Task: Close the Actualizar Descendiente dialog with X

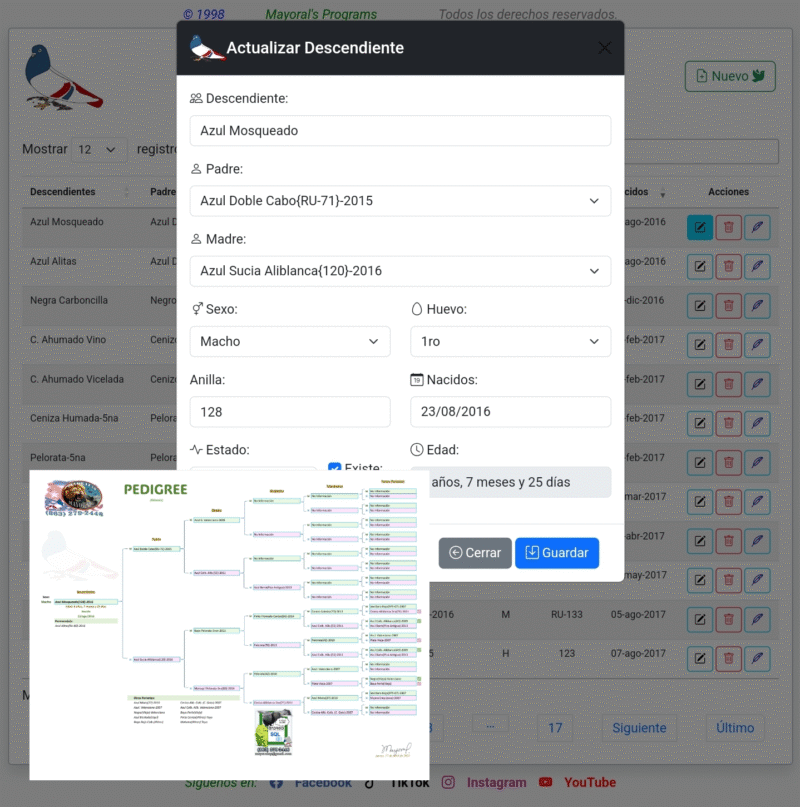Action: pyautogui.click(x=604, y=48)
